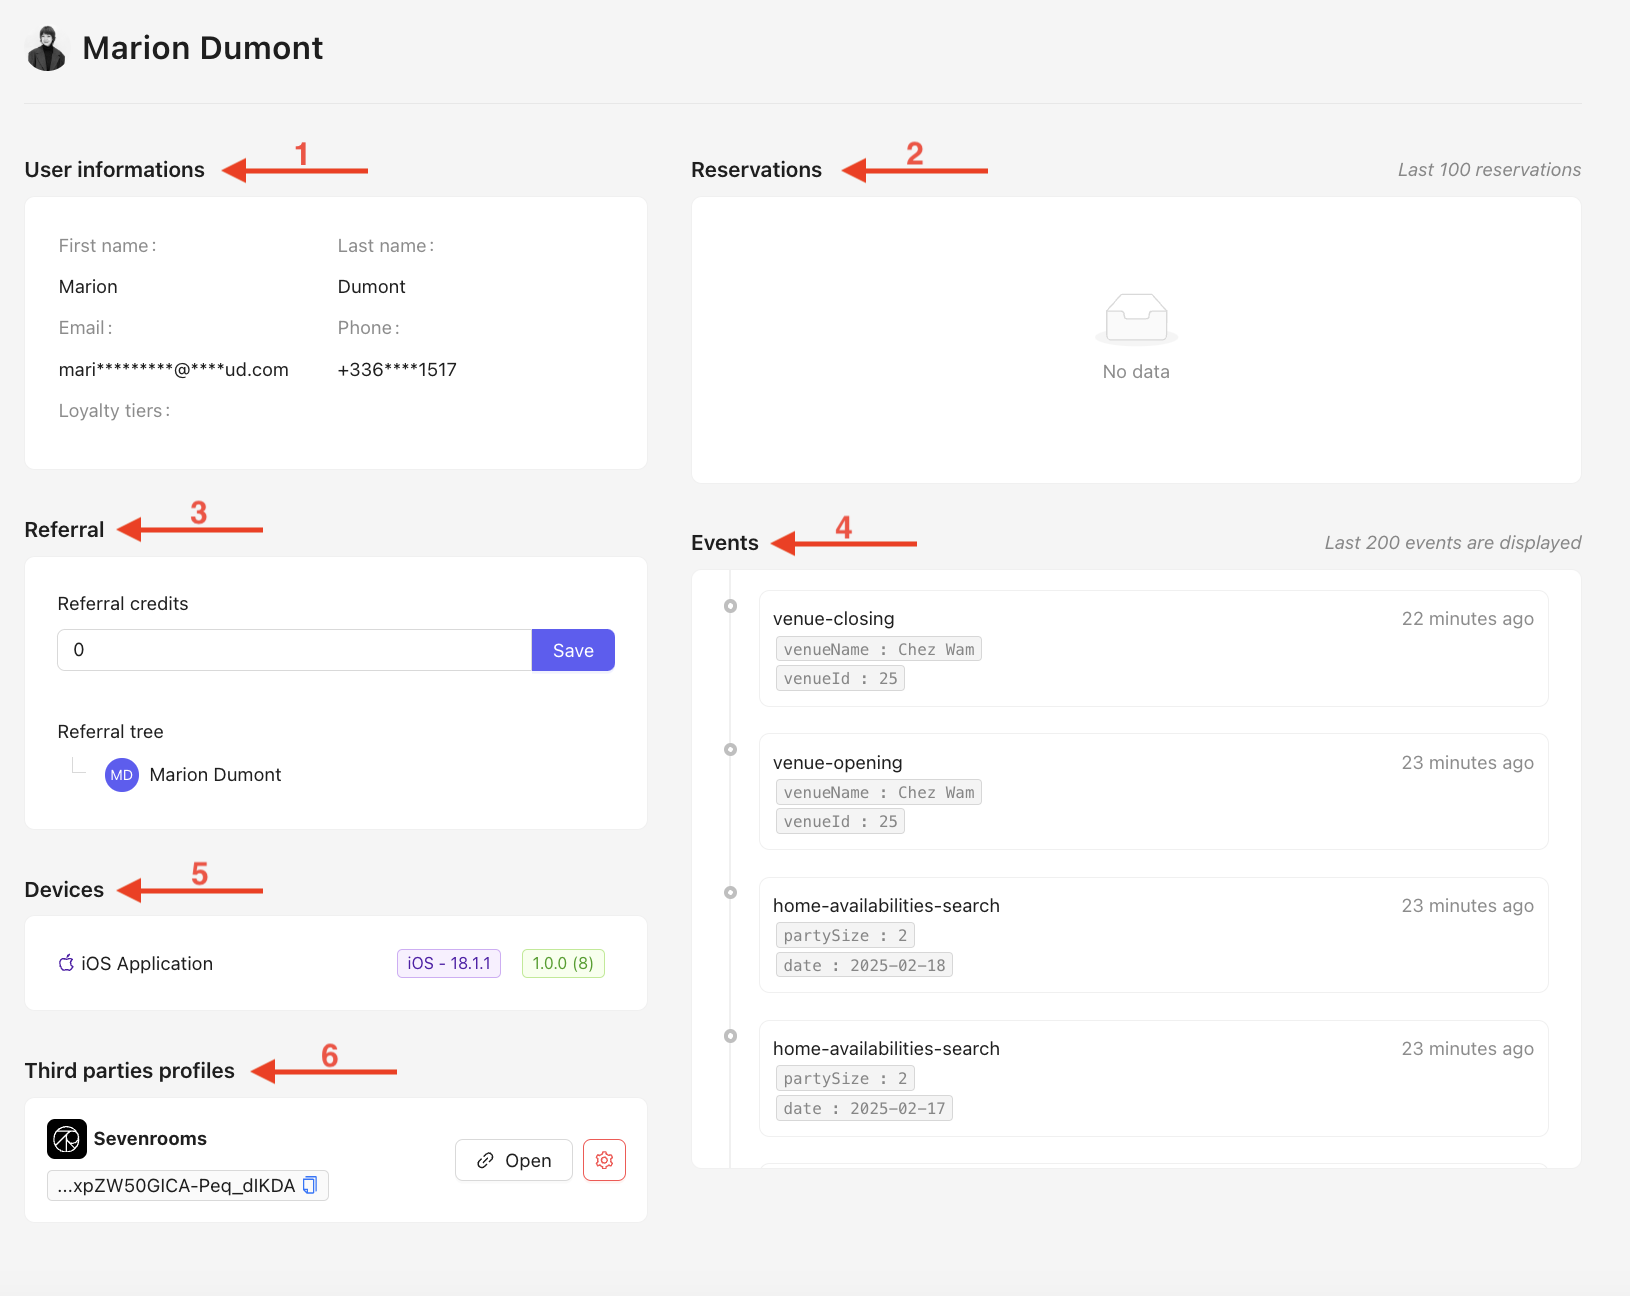The image size is (1630, 1296).
Task: Copy the Sevenrooms profile ID
Action: (x=310, y=1185)
